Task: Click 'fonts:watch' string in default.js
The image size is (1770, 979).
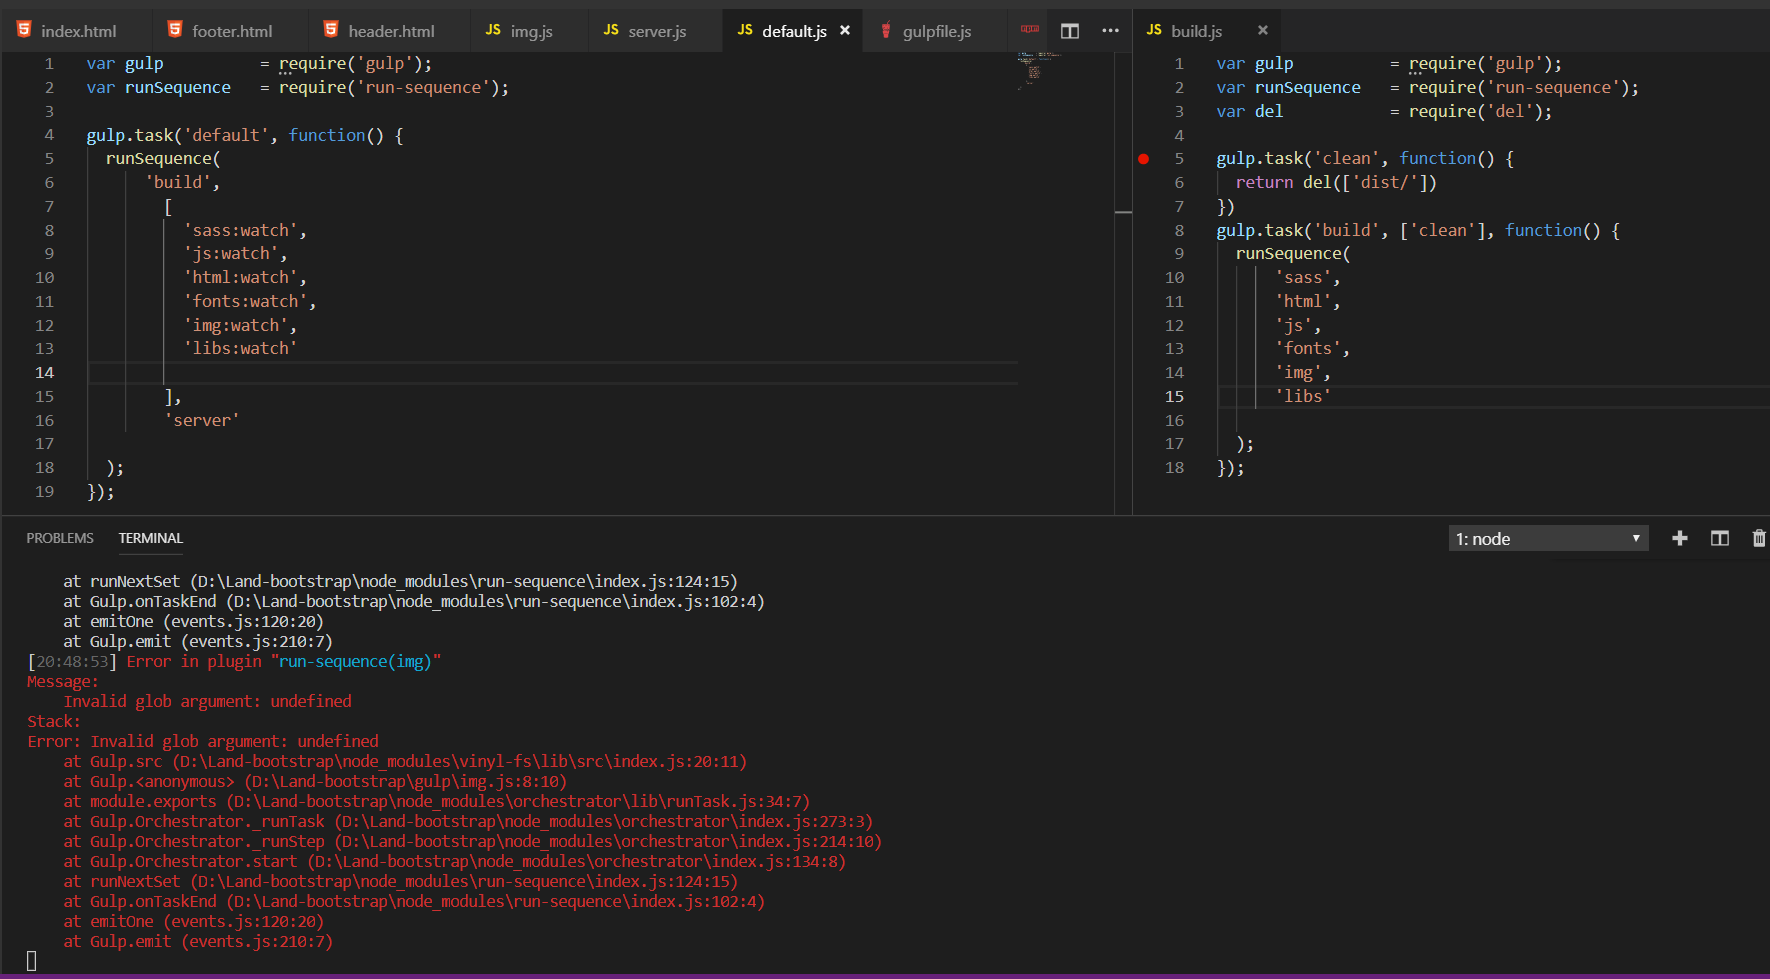Action: (x=246, y=302)
